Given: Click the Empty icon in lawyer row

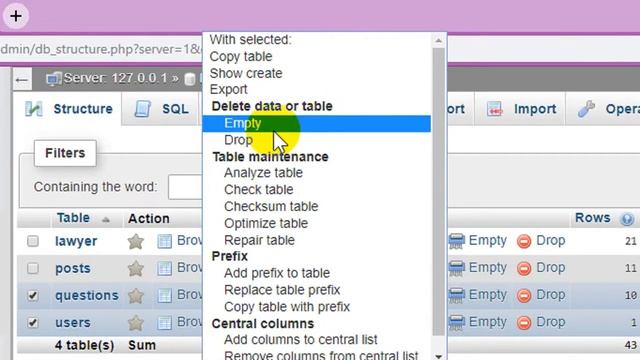Looking at the screenshot, I should 457,241.
